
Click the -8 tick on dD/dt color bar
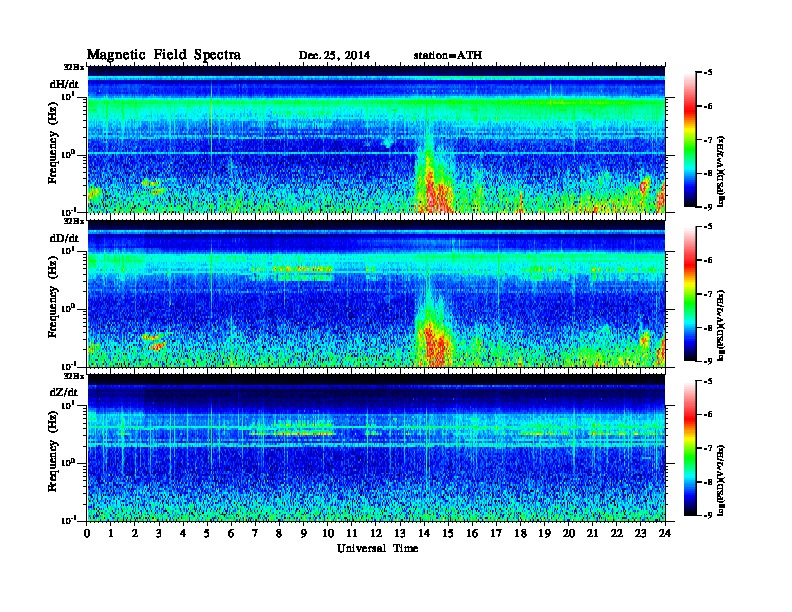708,328
